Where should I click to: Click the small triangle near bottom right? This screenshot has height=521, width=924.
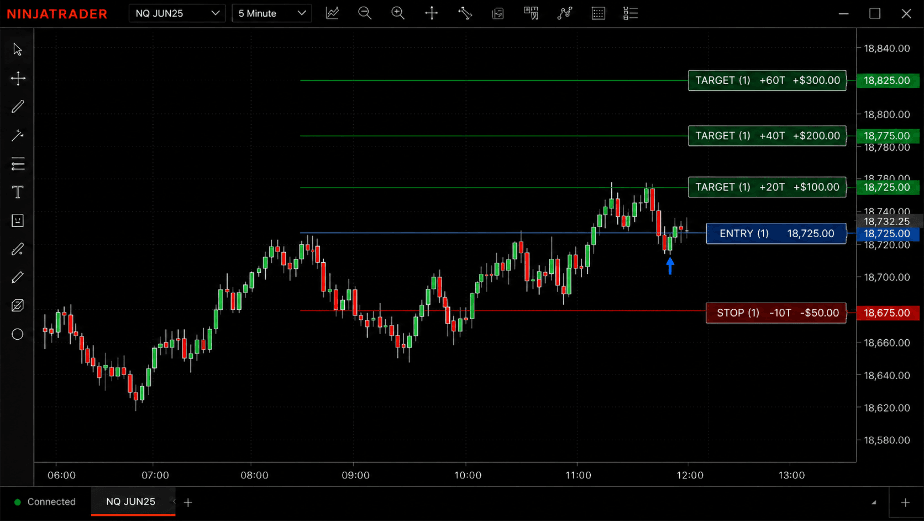pyautogui.click(x=874, y=503)
